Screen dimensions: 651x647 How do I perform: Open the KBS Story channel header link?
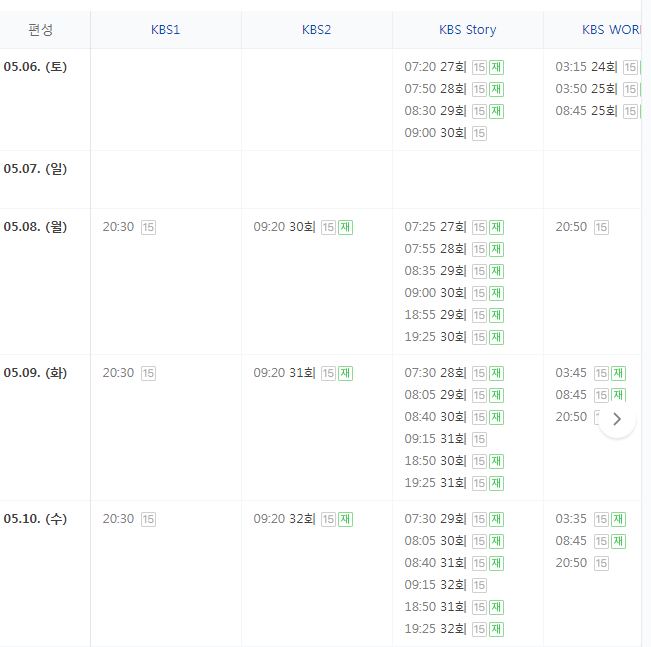(x=467, y=30)
